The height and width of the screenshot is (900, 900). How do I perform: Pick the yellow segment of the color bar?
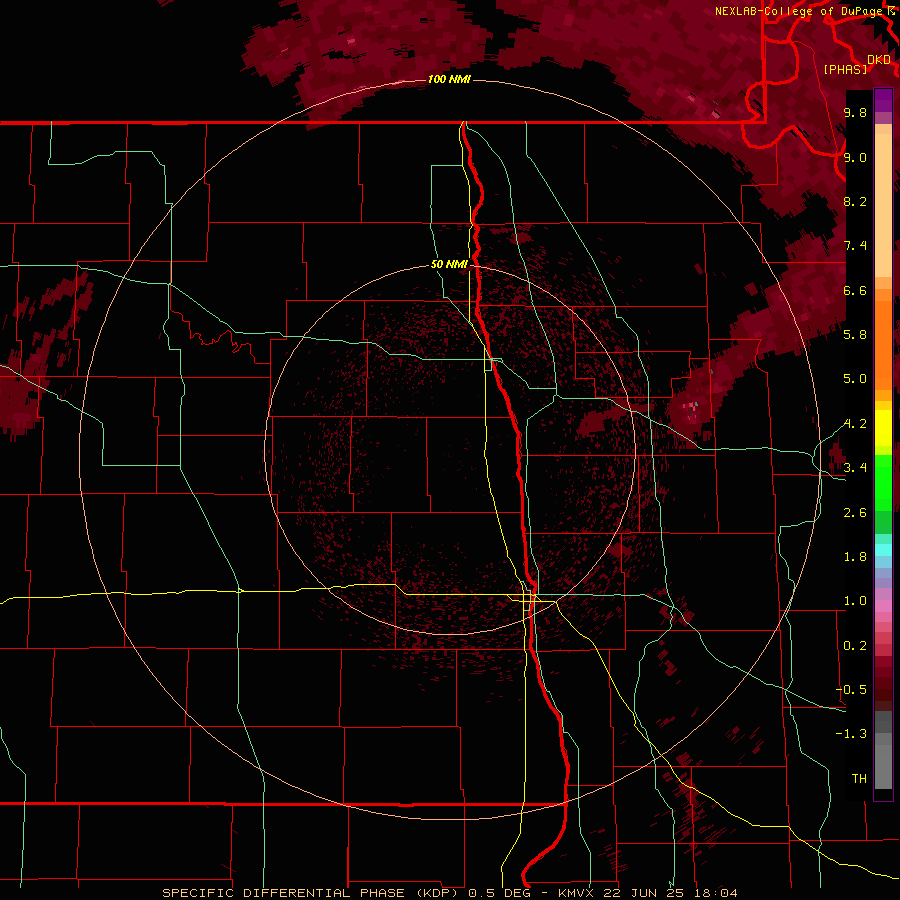point(883,428)
